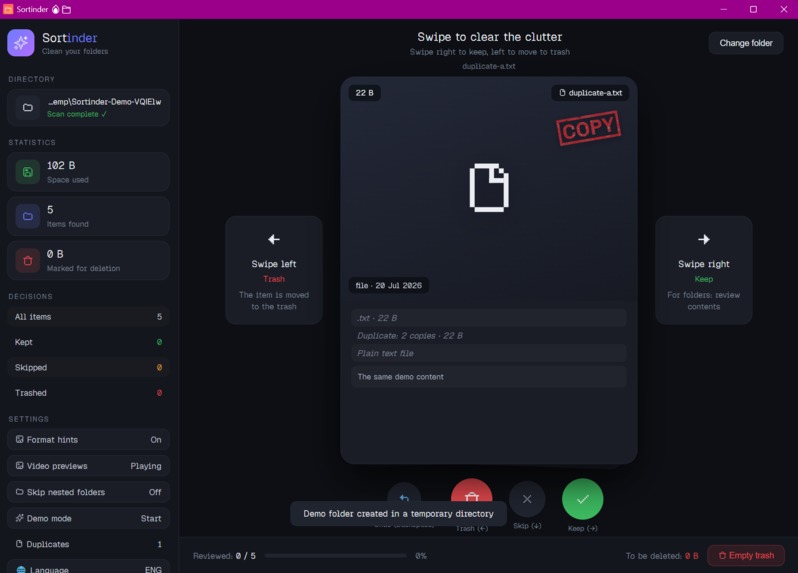Click the scanned directory path box
Image resolution: width=798 pixels, height=573 pixels.
coord(89,107)
